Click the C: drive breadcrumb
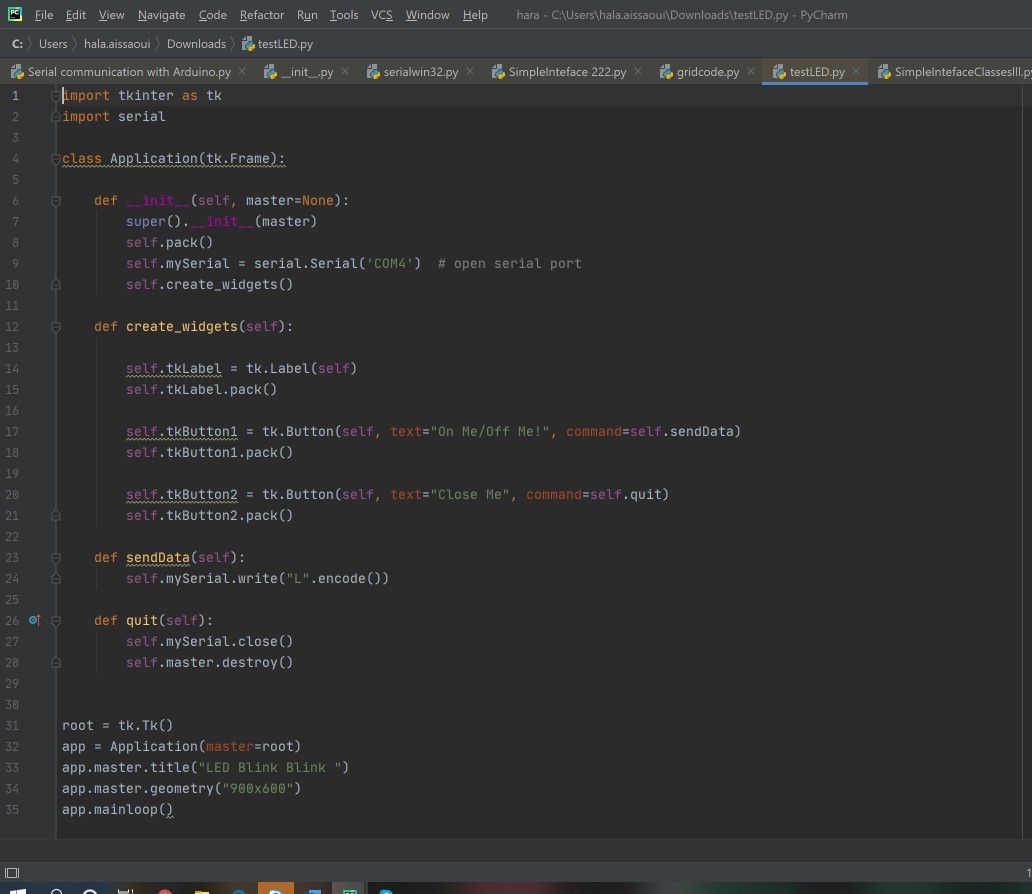The image size is (1032, 894). pyautogui.click(x=17, y=43)
